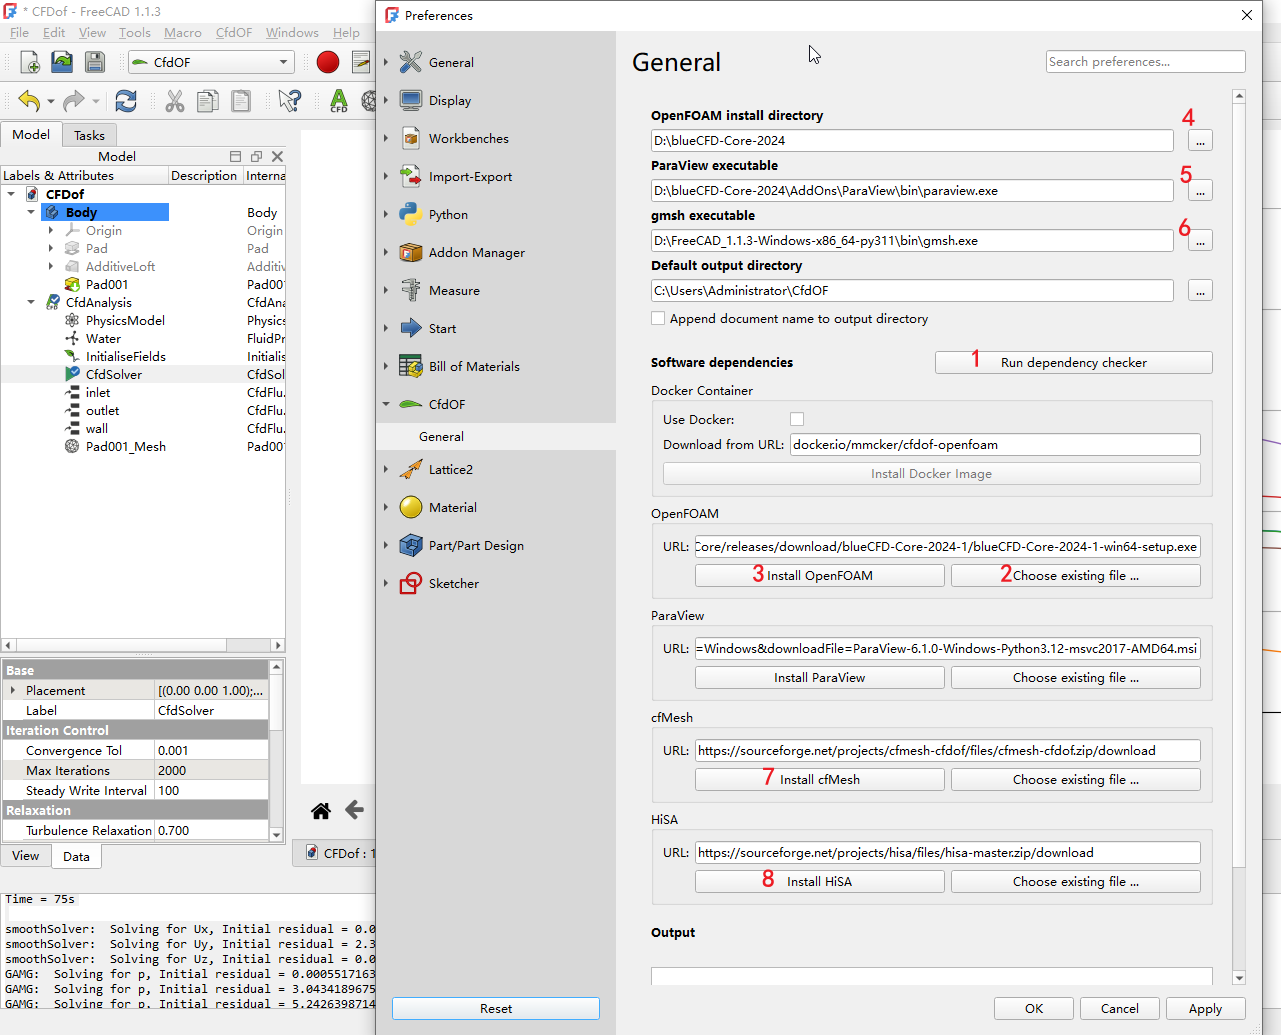Open the Macro menu
The height and width of the screenshot is (1035, 1281).
pos(183,33)
